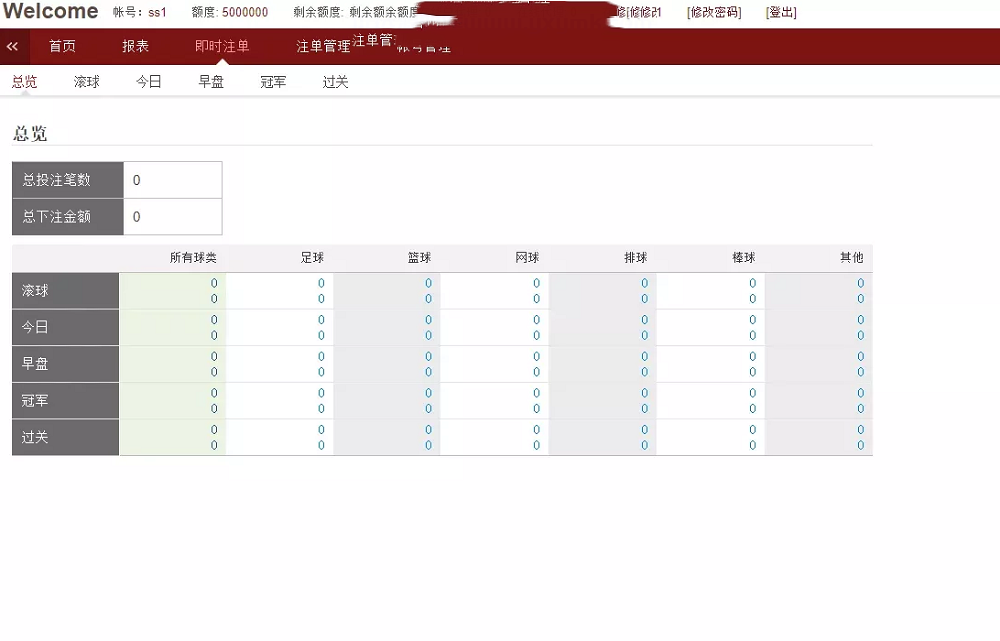Switch to the 今日 tab
Viewport: 1000px width, 641px height.
point(149,82)
